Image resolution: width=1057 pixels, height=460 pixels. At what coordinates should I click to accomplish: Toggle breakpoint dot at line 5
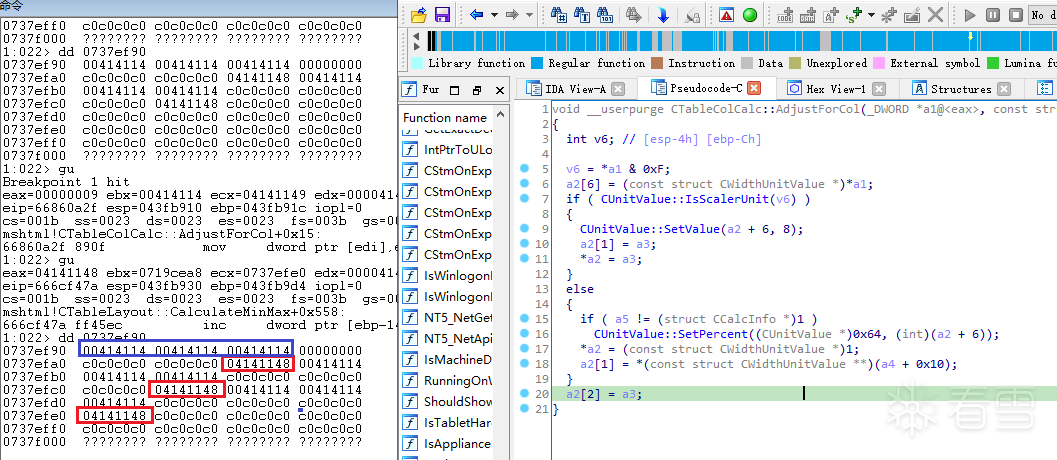[x=525, y=169]
